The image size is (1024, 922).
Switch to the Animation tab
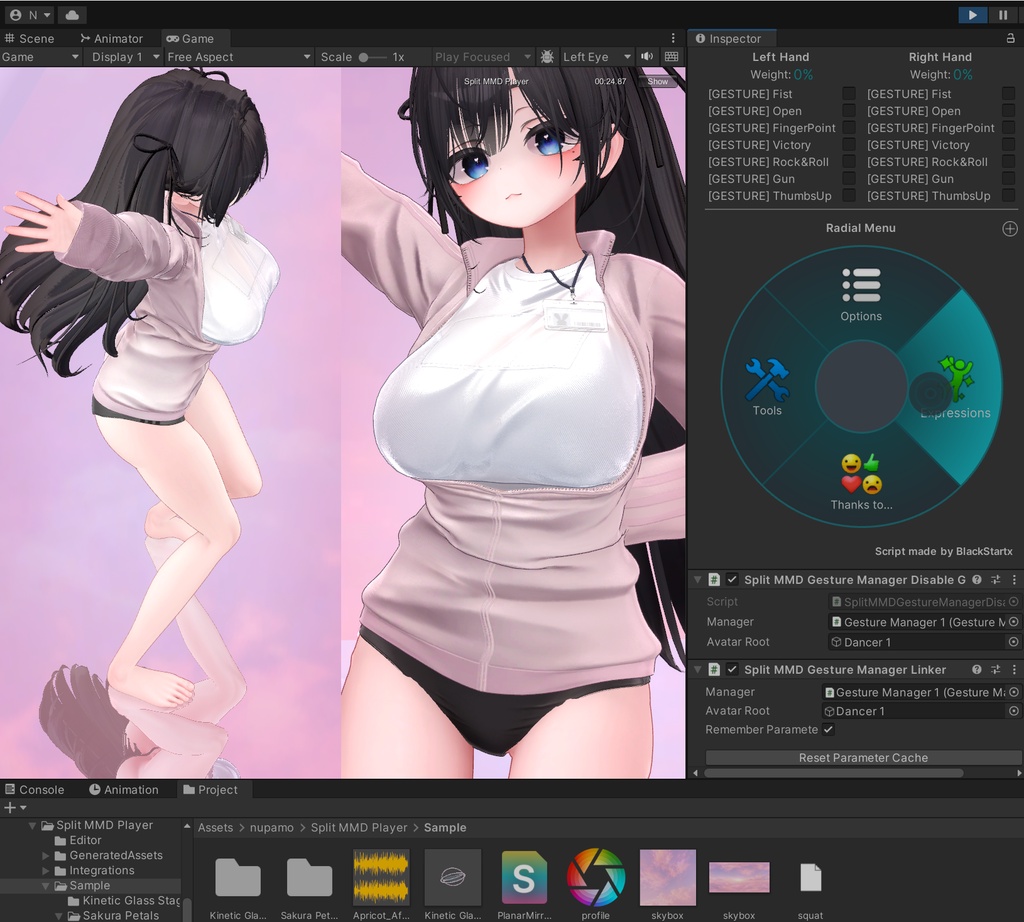pos(124,789)
